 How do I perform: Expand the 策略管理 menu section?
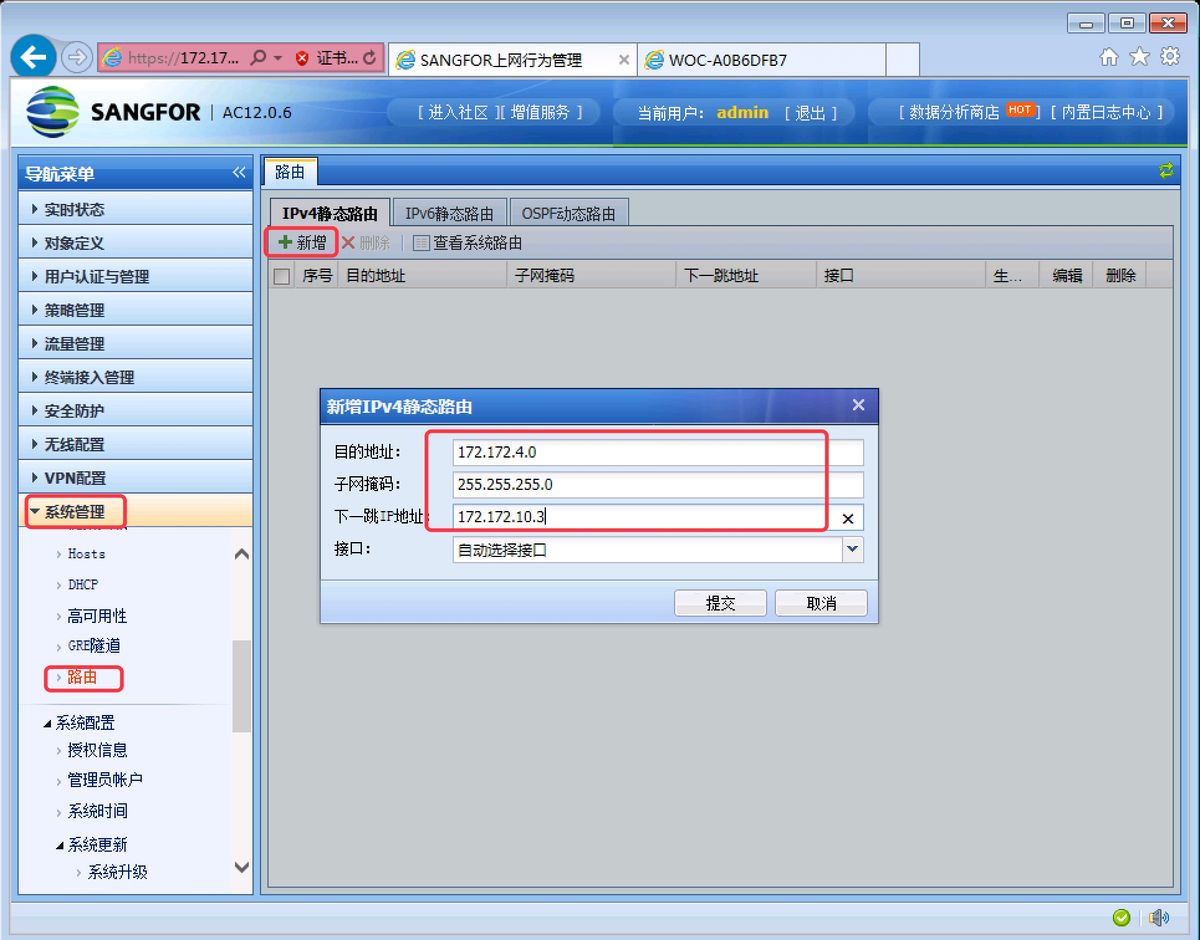[135, 310]
